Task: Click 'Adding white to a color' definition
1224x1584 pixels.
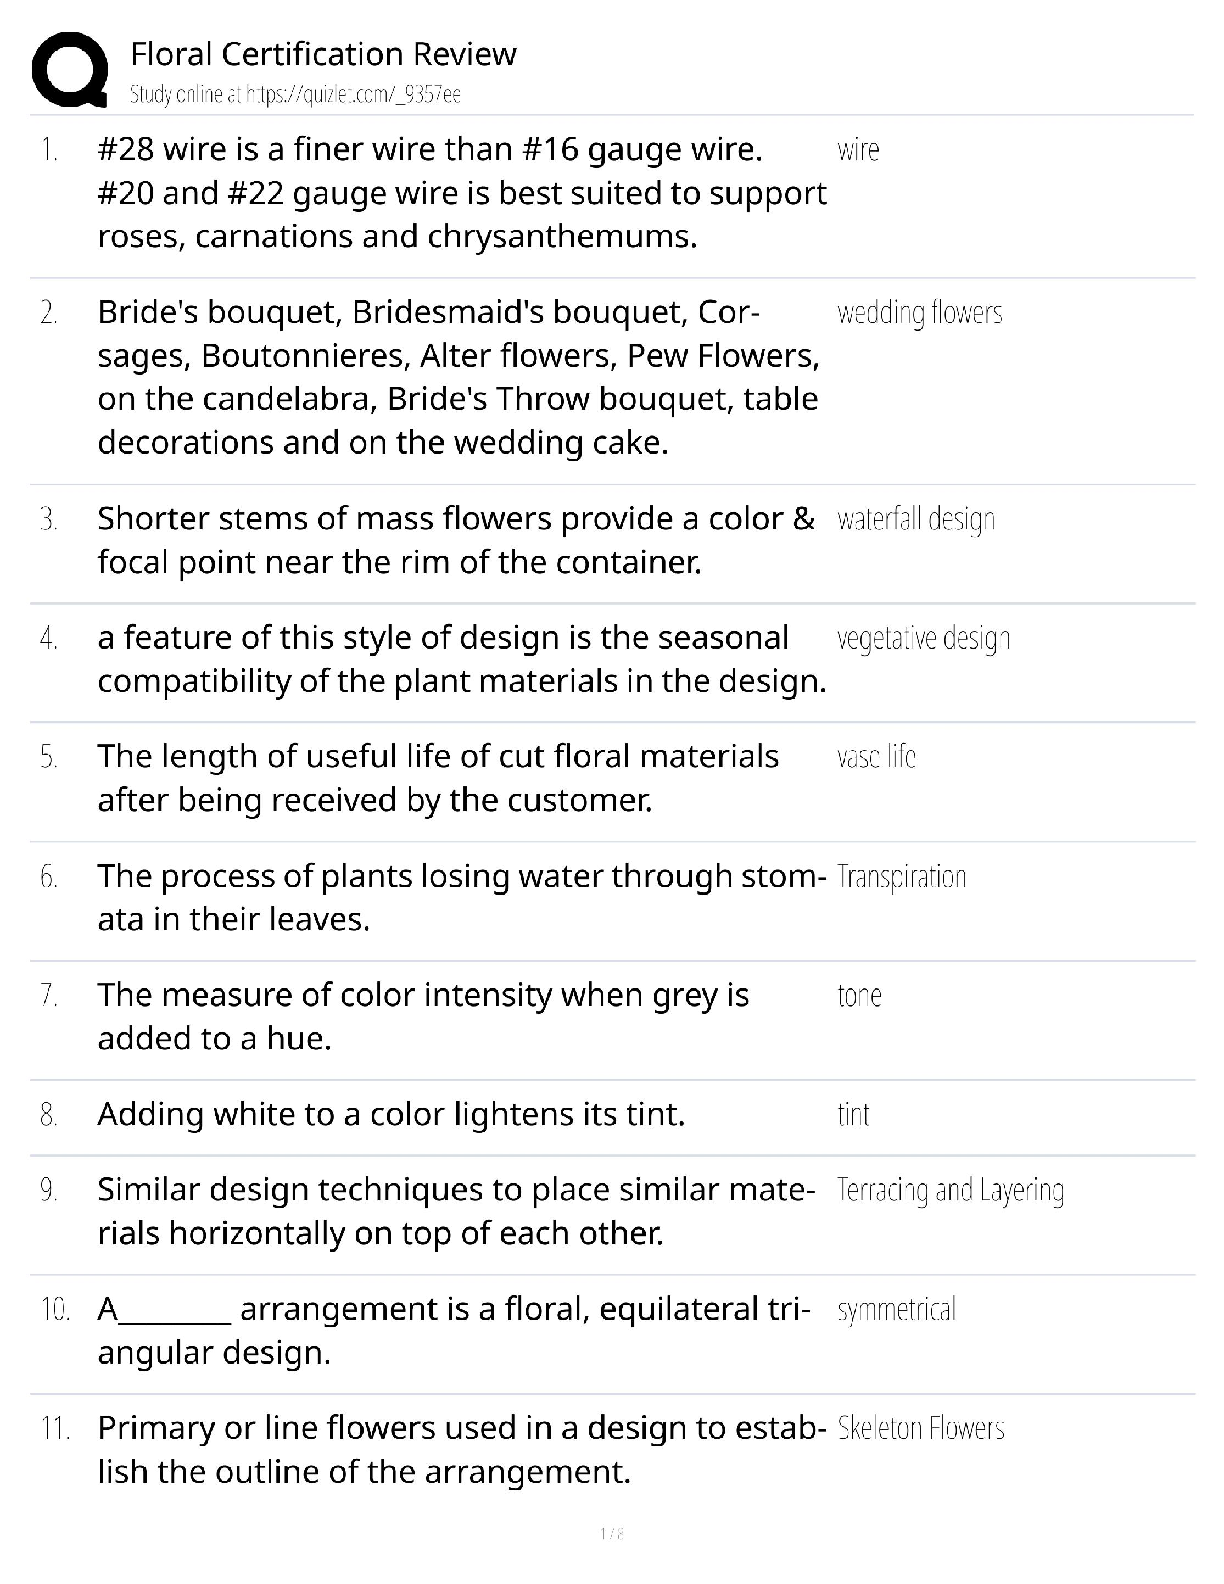Action: click(391, 1114)
